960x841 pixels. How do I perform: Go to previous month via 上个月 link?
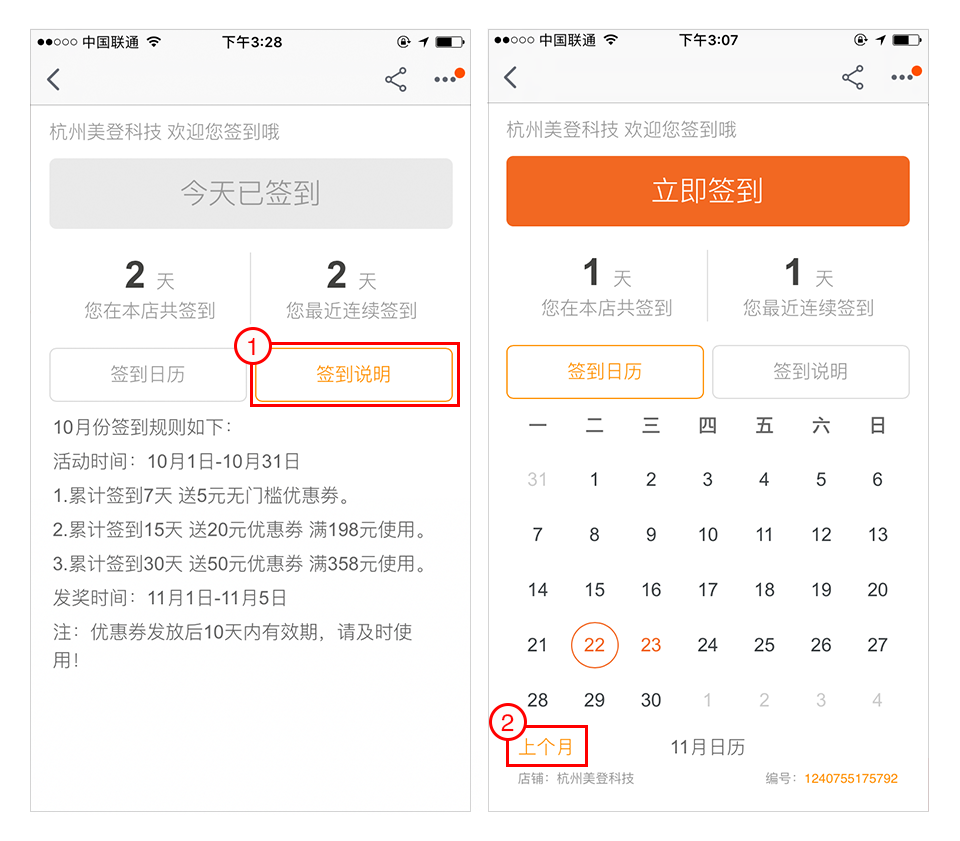(546, 747)
